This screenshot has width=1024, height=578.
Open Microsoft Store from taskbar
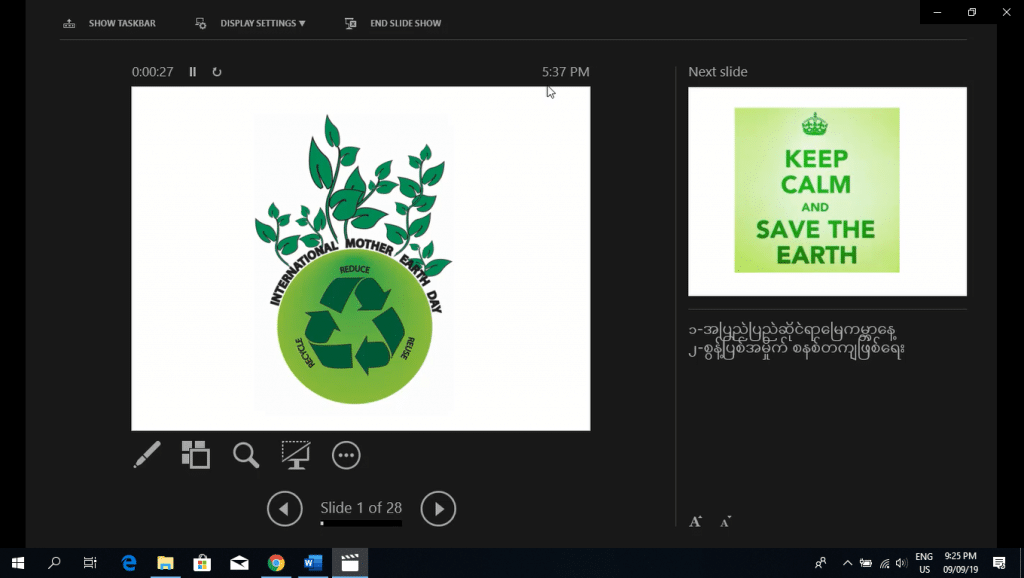point(202,563)
